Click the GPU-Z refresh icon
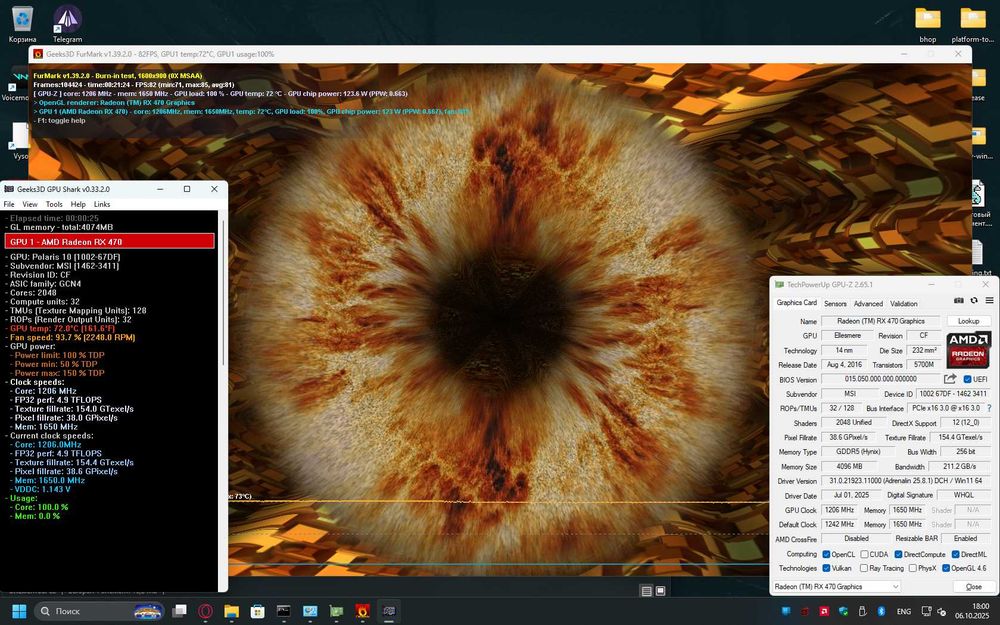This screenshot has width=1000, height=625. tap(973, 301)
